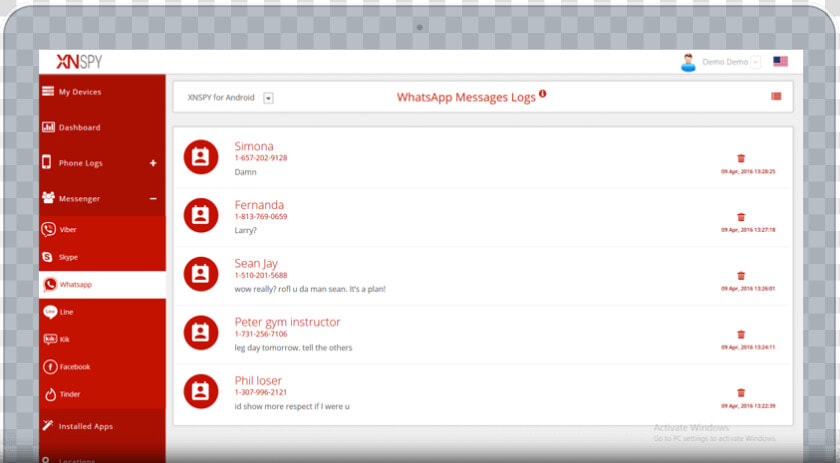This screenshot has width=840, height=463.
Task: Click the info icon beside WhatsApp Messages Logs
Action: [x=543, y=93]
